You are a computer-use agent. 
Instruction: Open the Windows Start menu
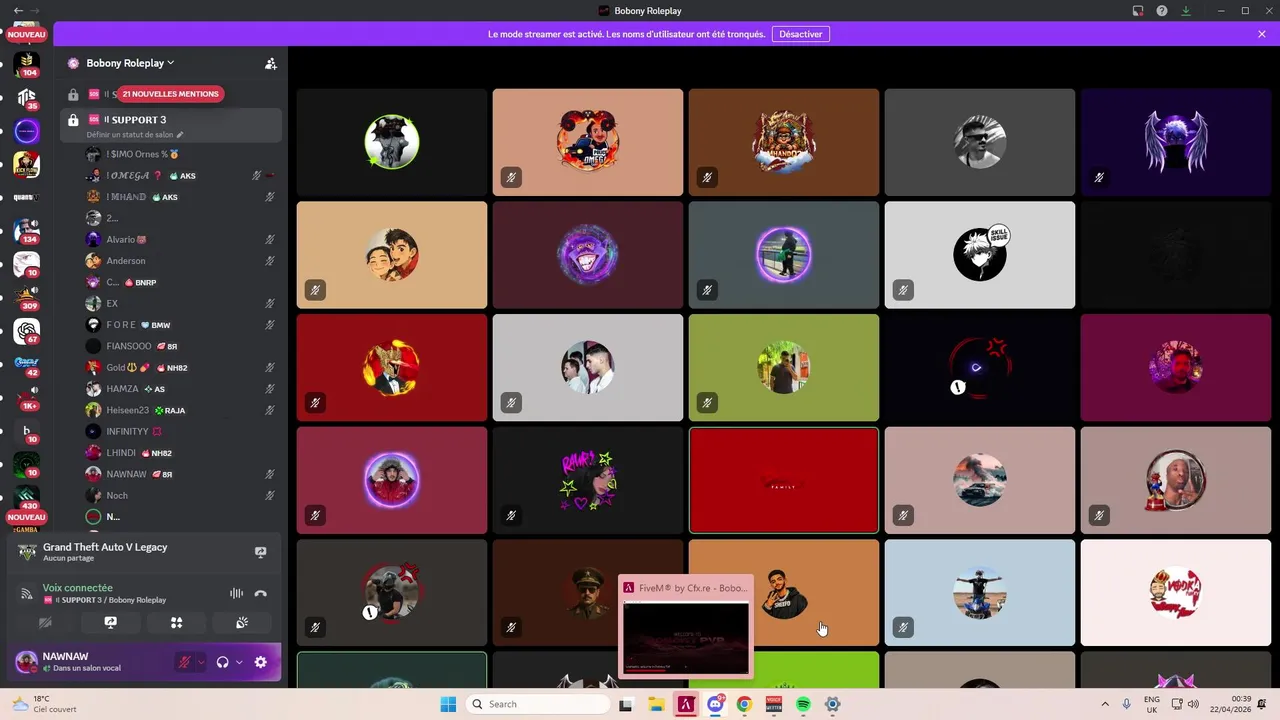pos(447,704)
